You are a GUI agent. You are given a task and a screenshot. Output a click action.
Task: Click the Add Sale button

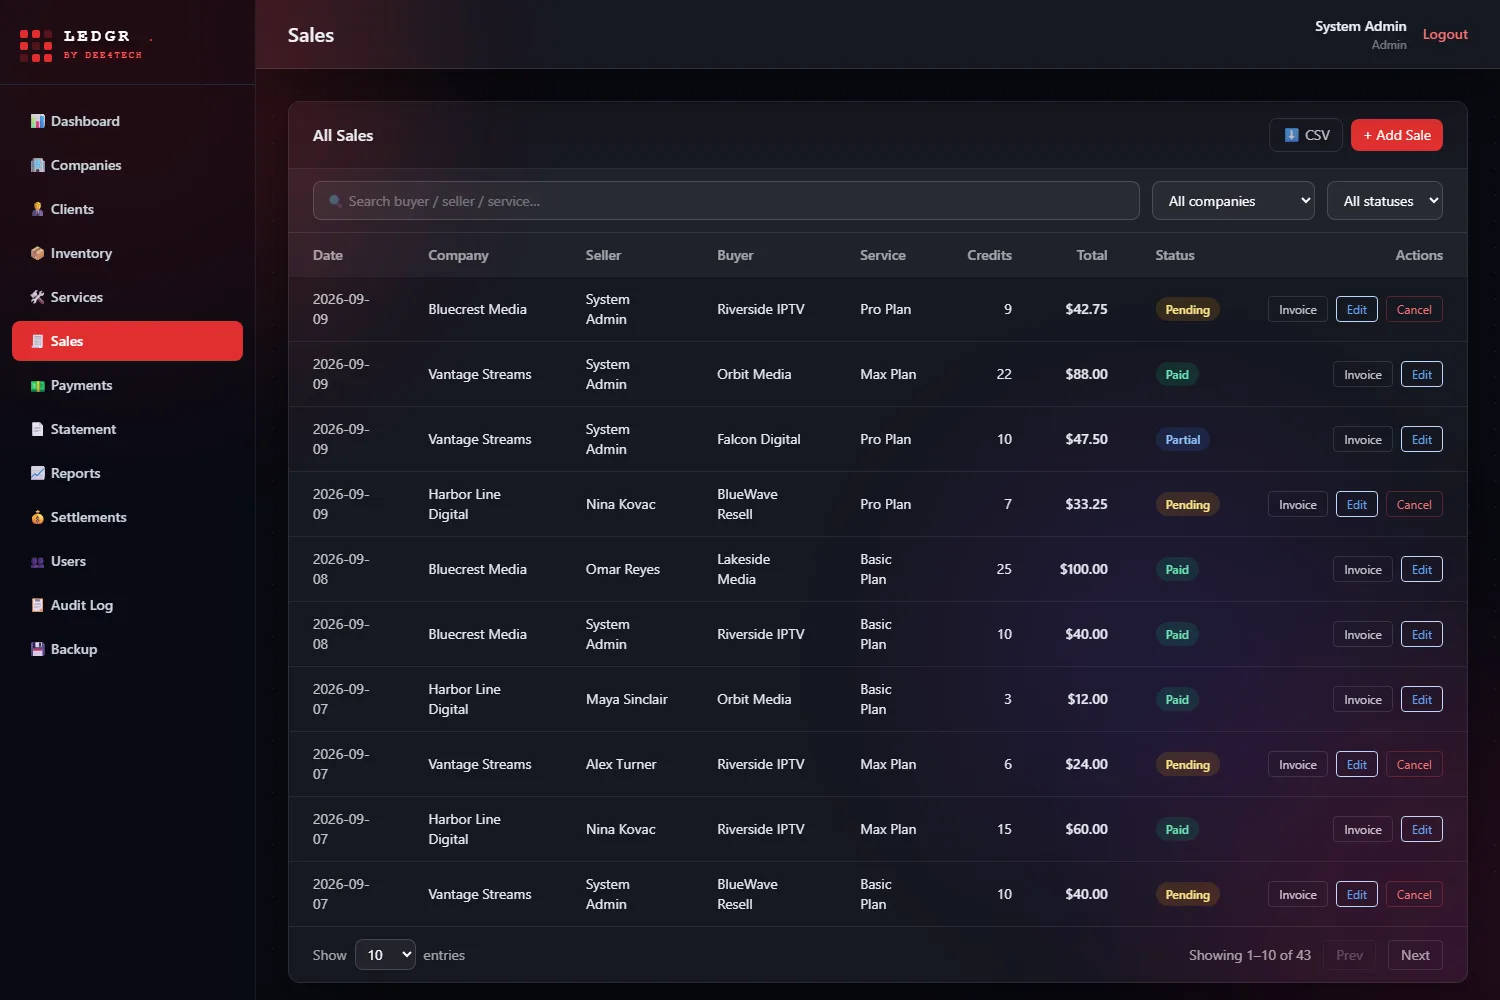click(x=1397, y=135)
